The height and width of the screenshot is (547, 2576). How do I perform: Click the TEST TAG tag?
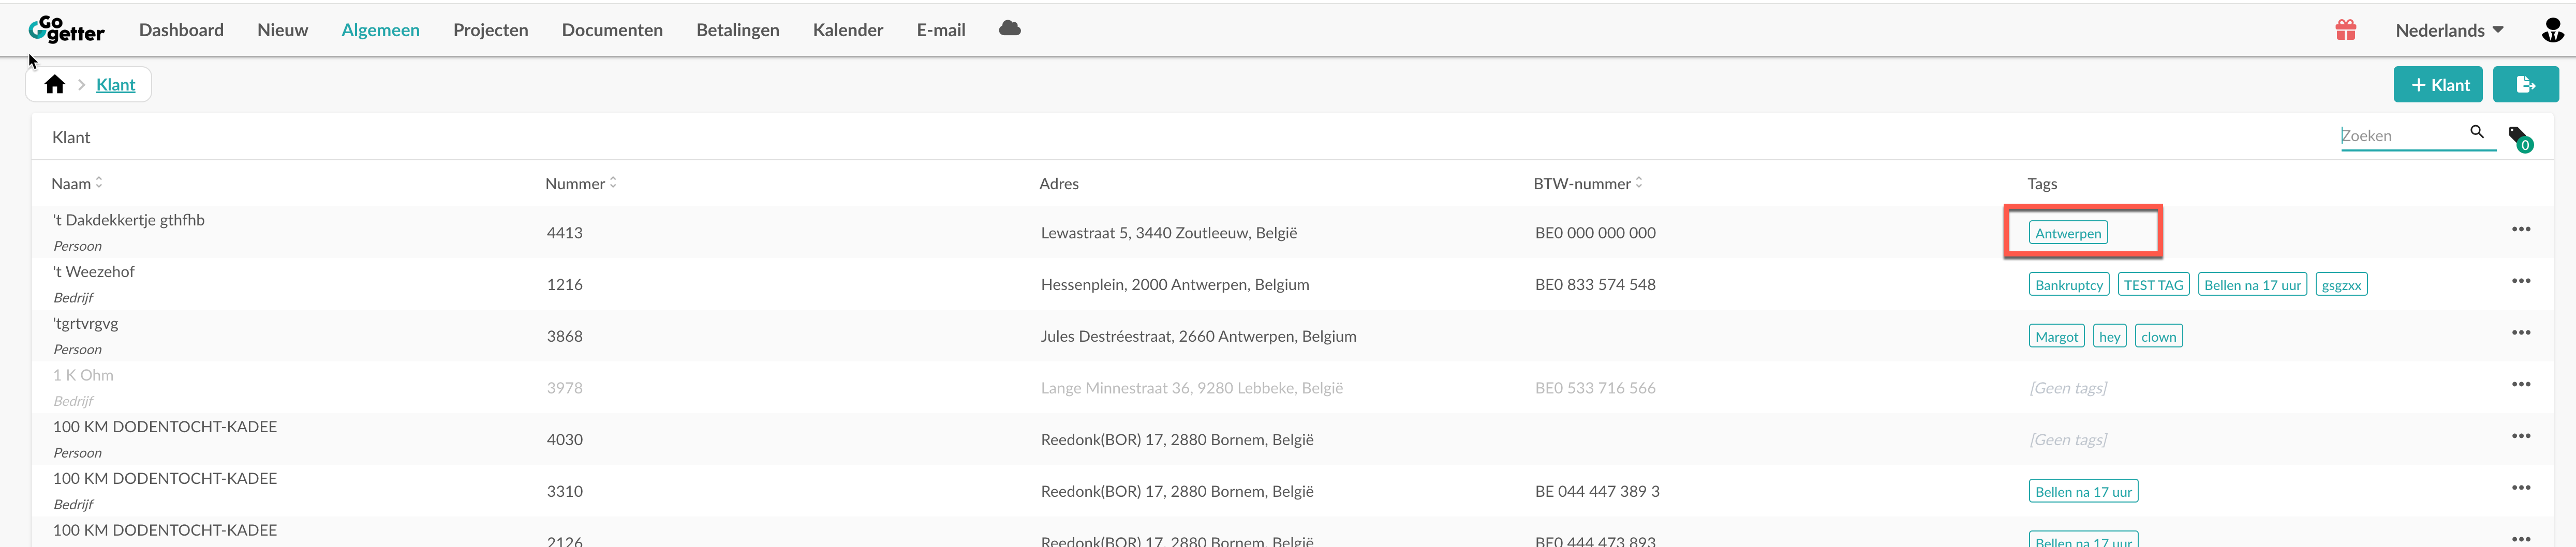(2153, 285)
